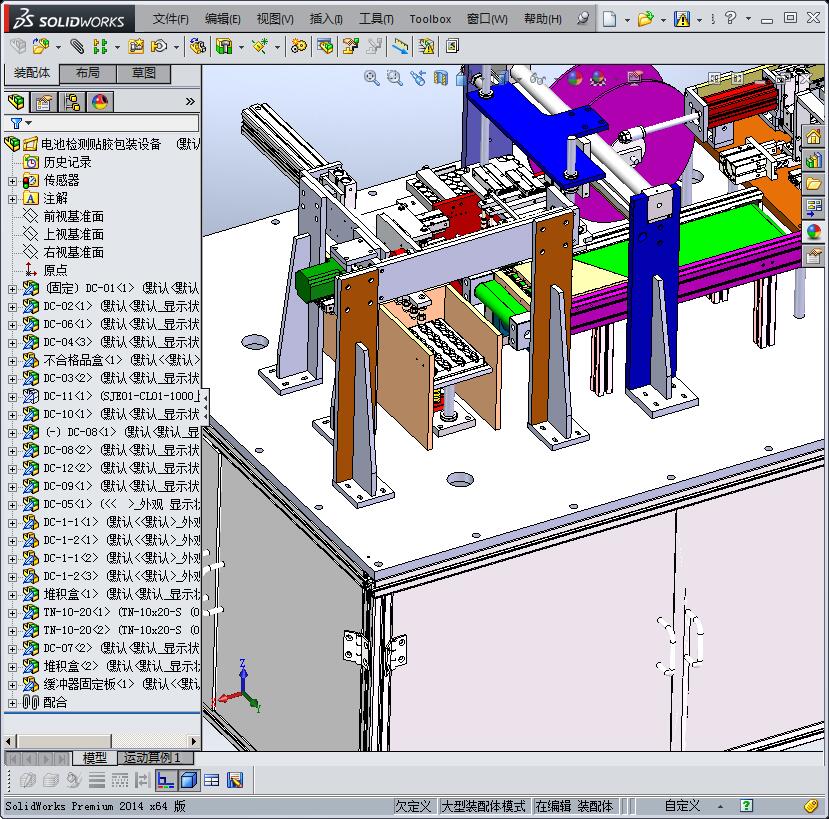This screenshot has width=829, height=819.
Task: Open SolidWorks Resources in task pane
Action: tap(813, 136)
